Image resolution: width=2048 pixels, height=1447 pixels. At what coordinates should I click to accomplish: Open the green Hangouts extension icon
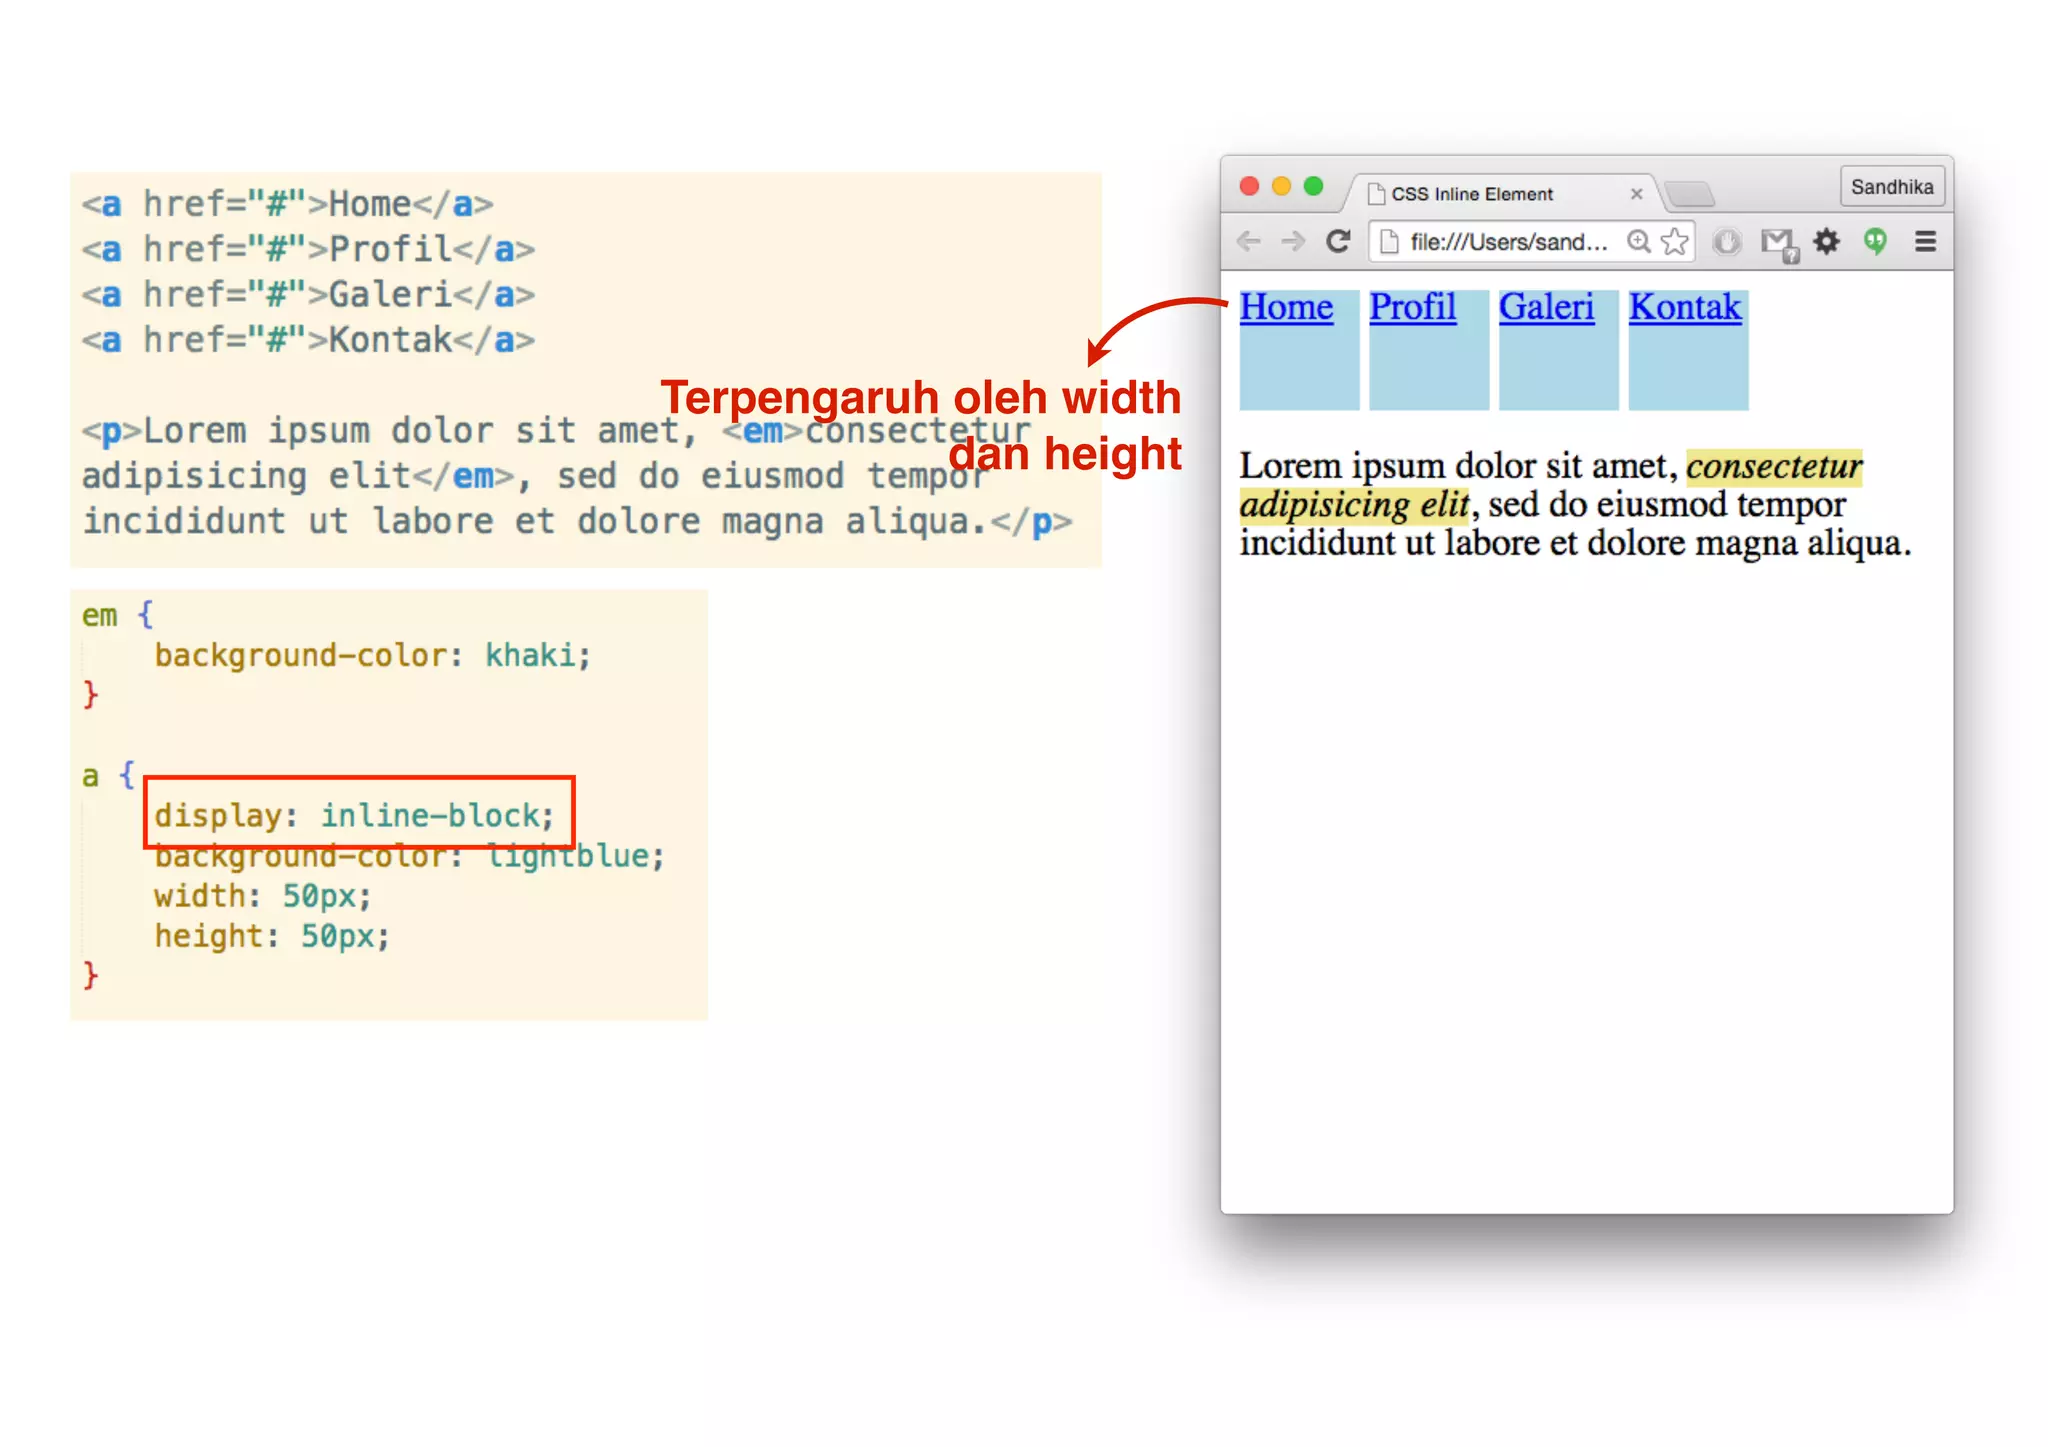click(1875, 241)
